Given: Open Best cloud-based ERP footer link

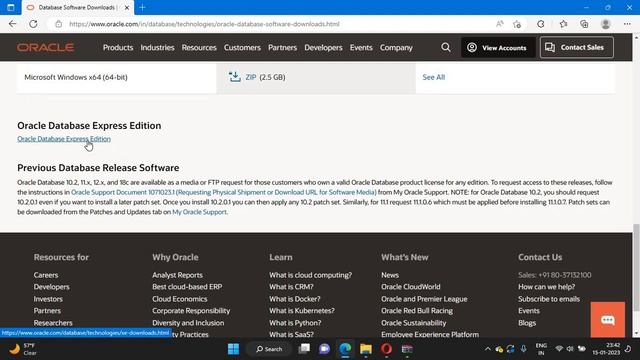Looking at the screenshot, I should click(187, 287).
